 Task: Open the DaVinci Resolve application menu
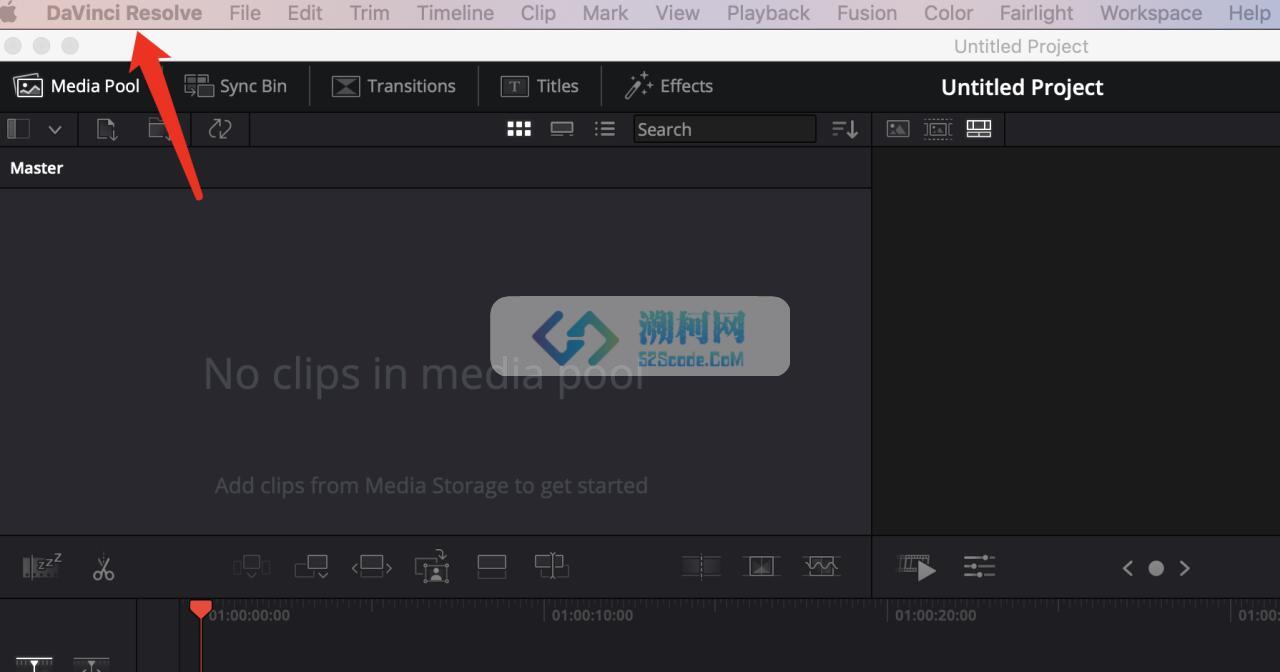(x=124, y=13)
